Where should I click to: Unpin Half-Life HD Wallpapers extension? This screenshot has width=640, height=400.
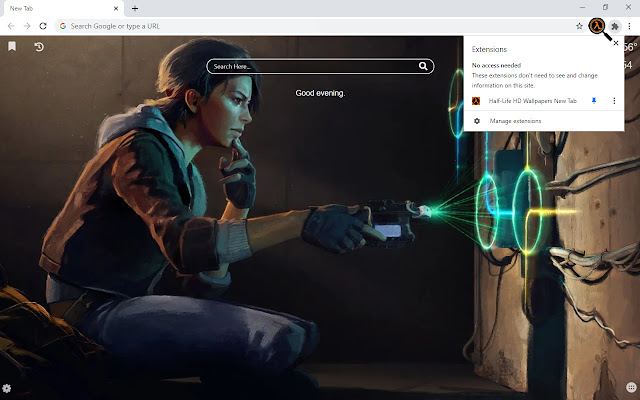click(x=594, y=100)
